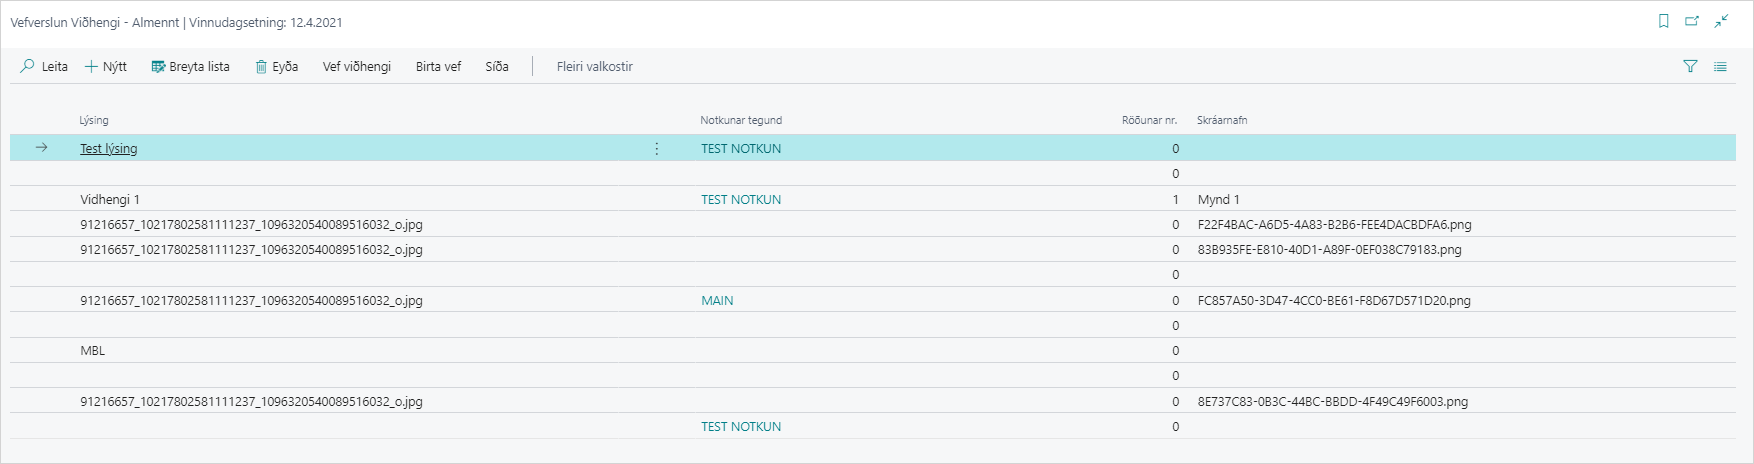
Task: Open row options for Test lýsing
Action: coord(657,149)
